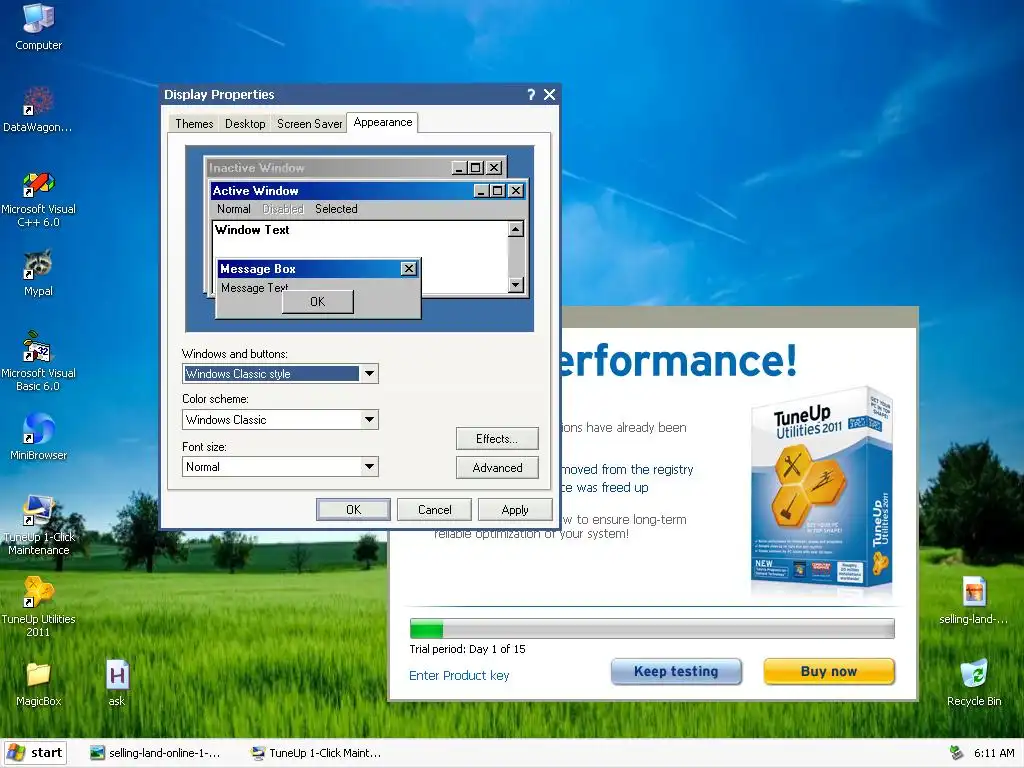Launch Microsoft Visual C++ 6.0 icon
The image size is (1024, 768).
(39, 199)
